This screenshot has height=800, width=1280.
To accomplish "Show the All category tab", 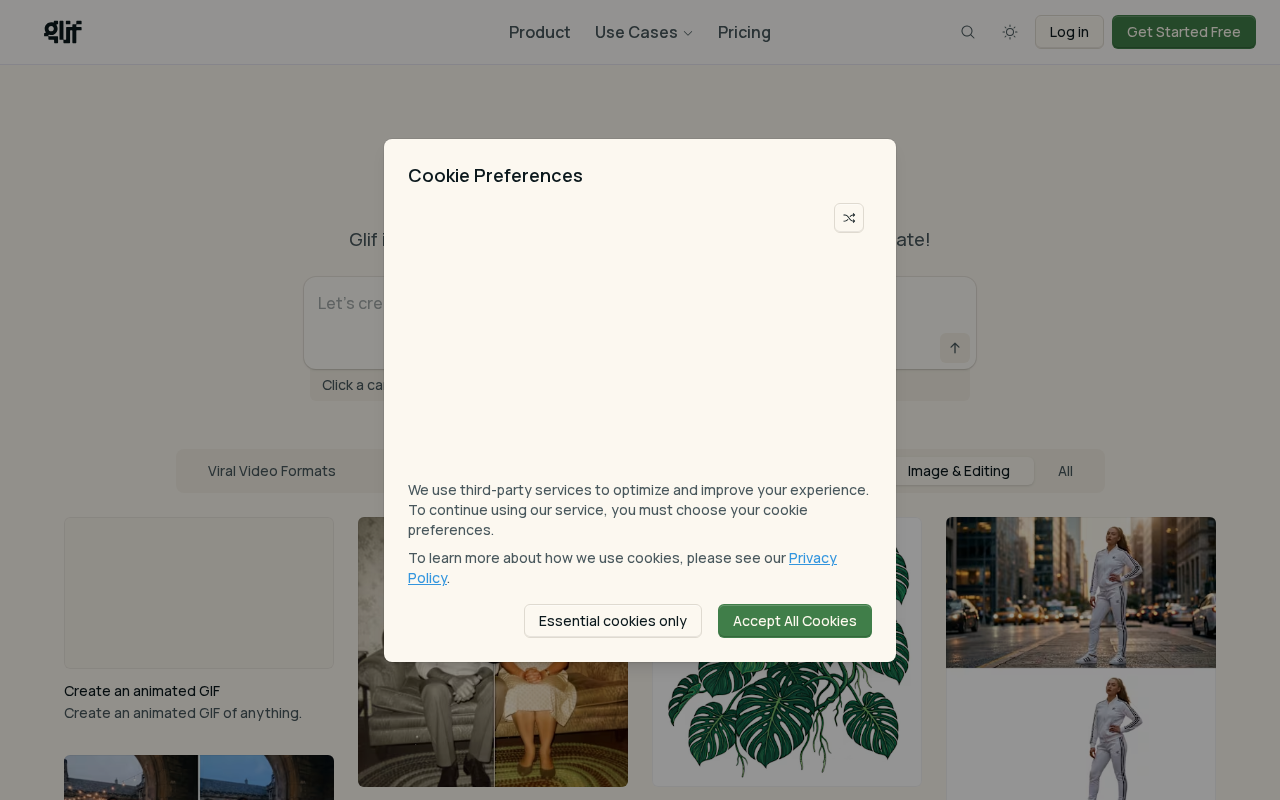I will [1065, 471].
